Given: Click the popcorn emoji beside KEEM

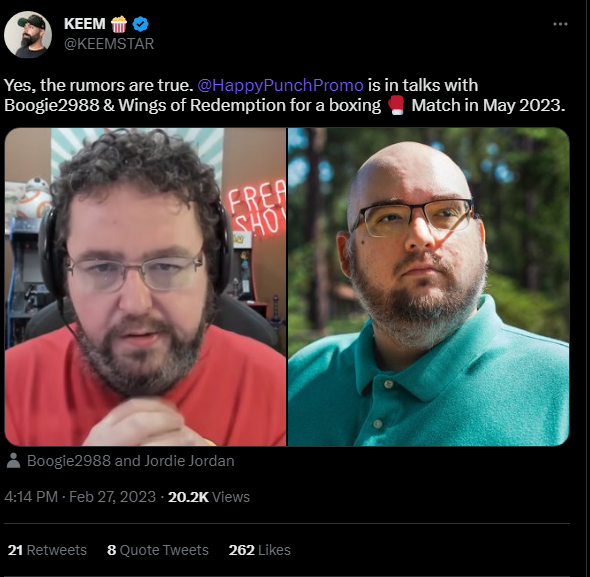Looking at the screenshot, I should [119, 24].
